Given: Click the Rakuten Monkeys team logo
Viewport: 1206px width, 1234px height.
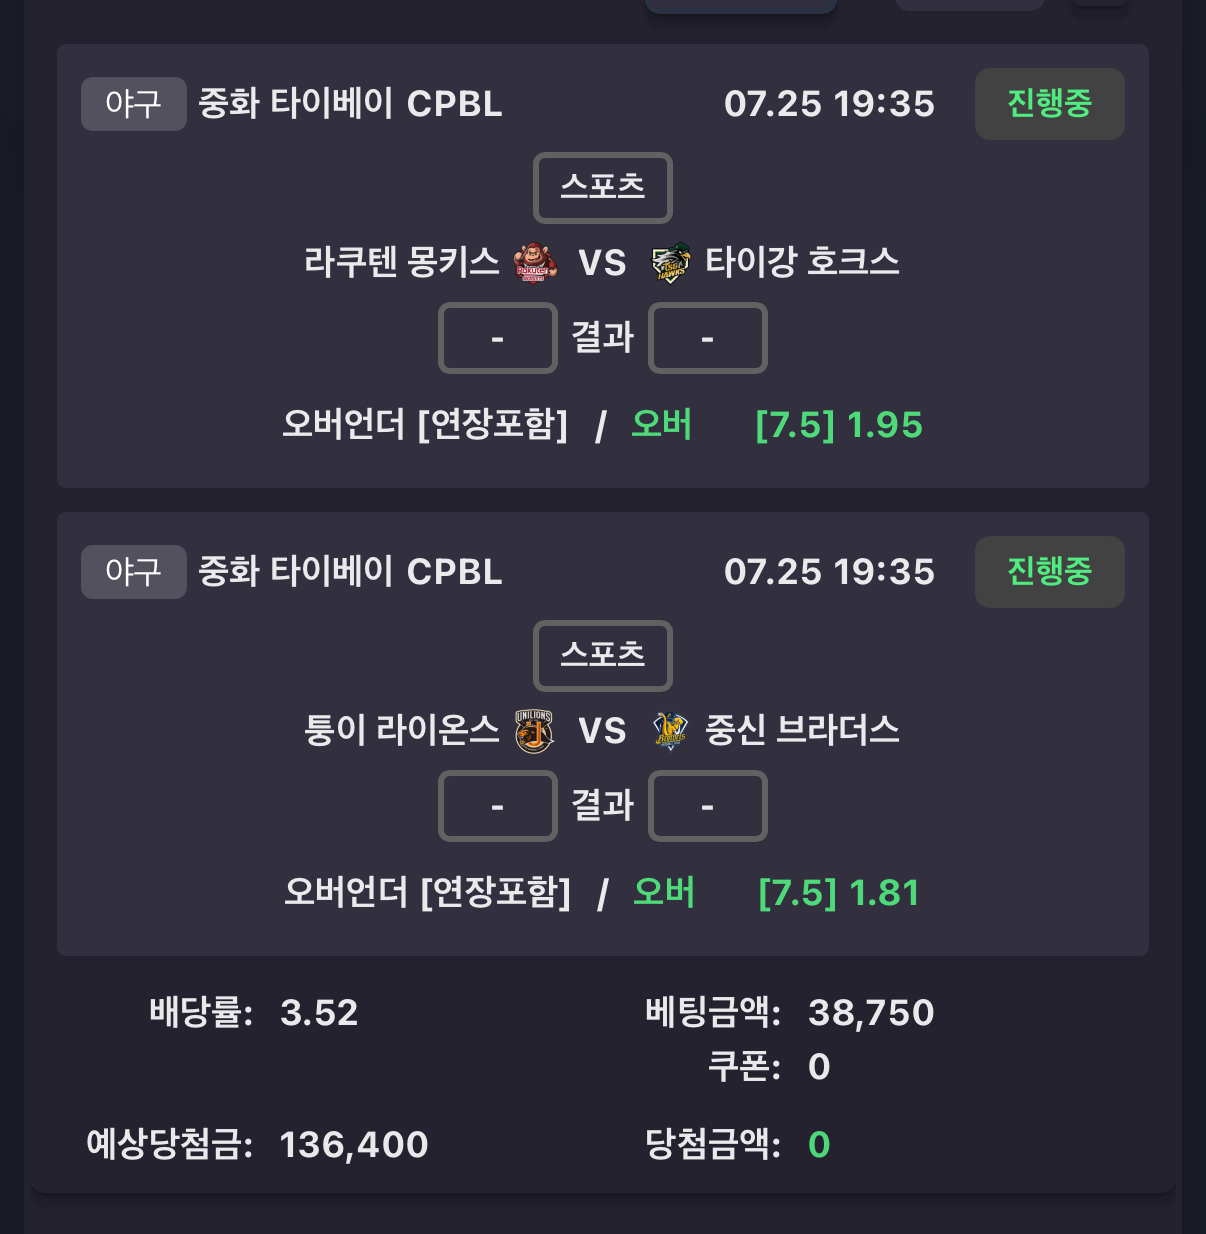Looking at the screenshot, I should tap(536, 263).
